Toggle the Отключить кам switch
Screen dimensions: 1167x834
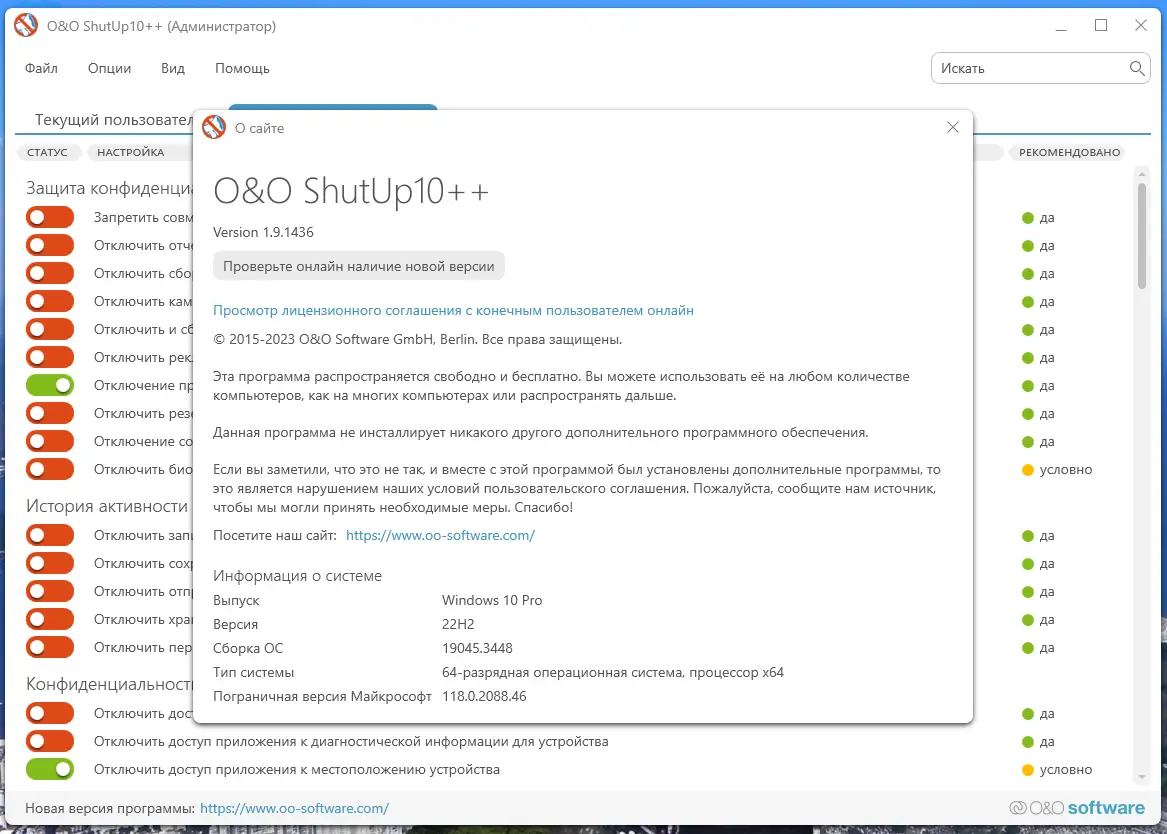pos(50,301)
